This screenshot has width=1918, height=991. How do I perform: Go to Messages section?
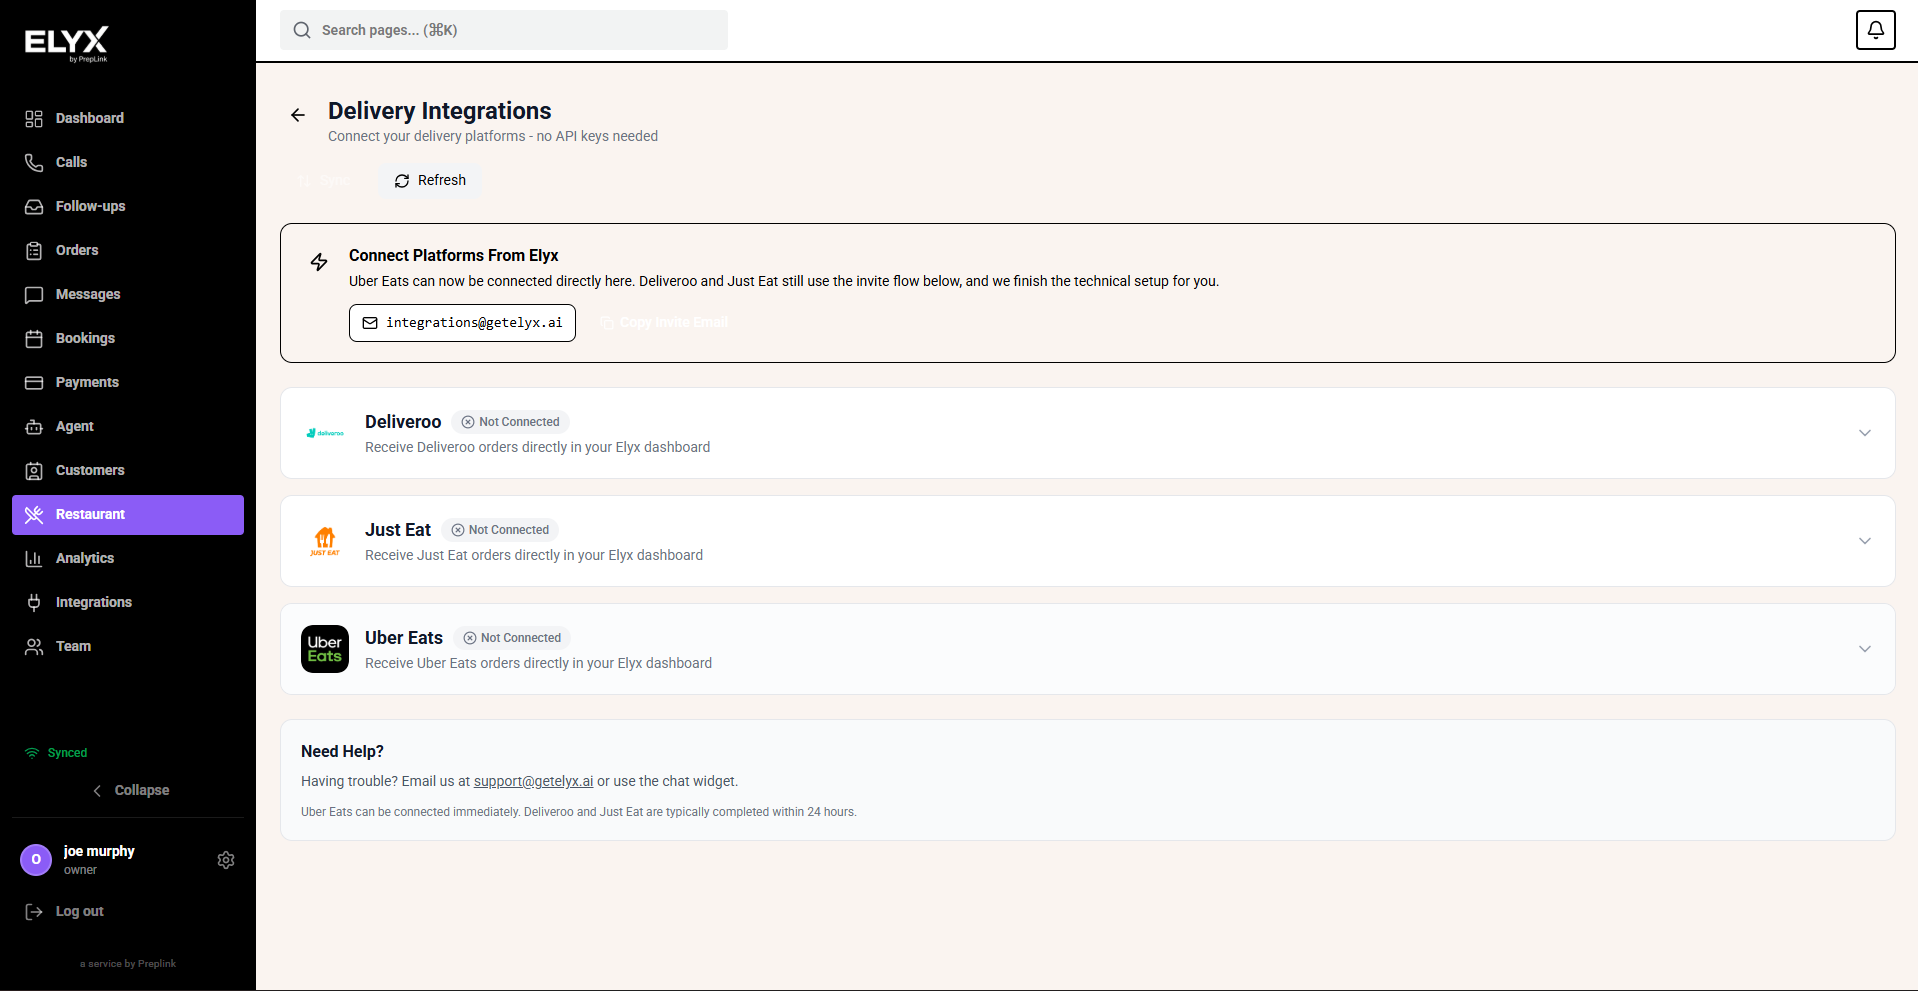point(128,295)
